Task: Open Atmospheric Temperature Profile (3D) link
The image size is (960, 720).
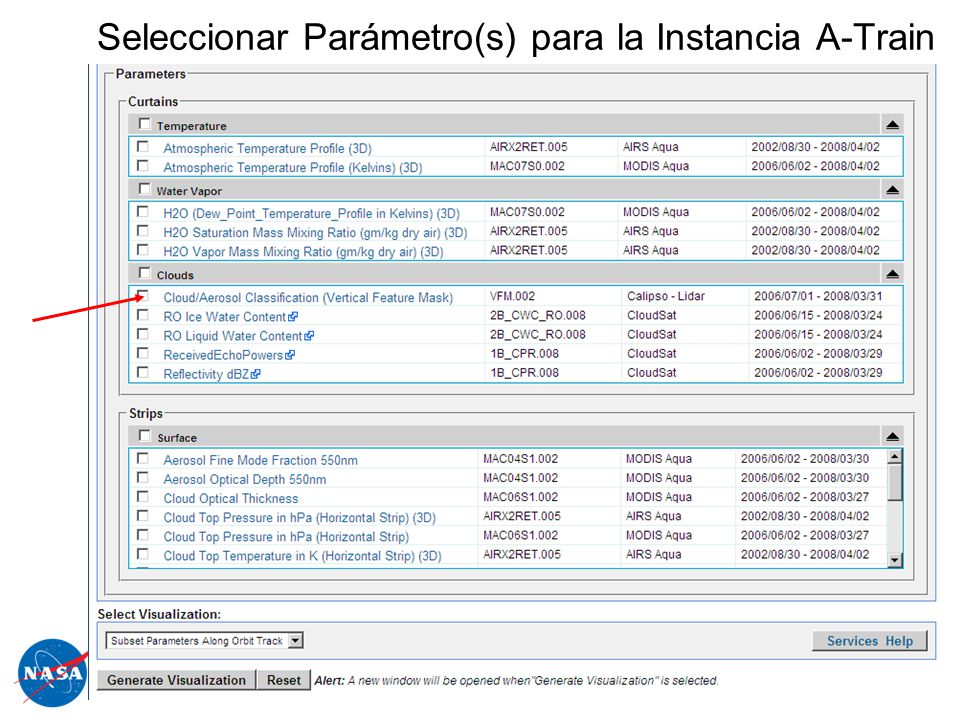Action: [x=268, y=148]
